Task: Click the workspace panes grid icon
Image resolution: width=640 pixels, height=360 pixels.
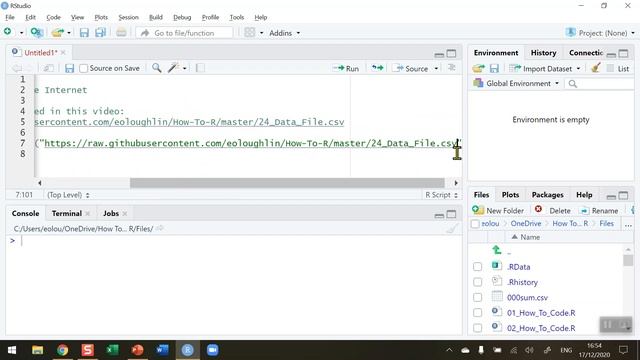Action: tap(249, 33)
